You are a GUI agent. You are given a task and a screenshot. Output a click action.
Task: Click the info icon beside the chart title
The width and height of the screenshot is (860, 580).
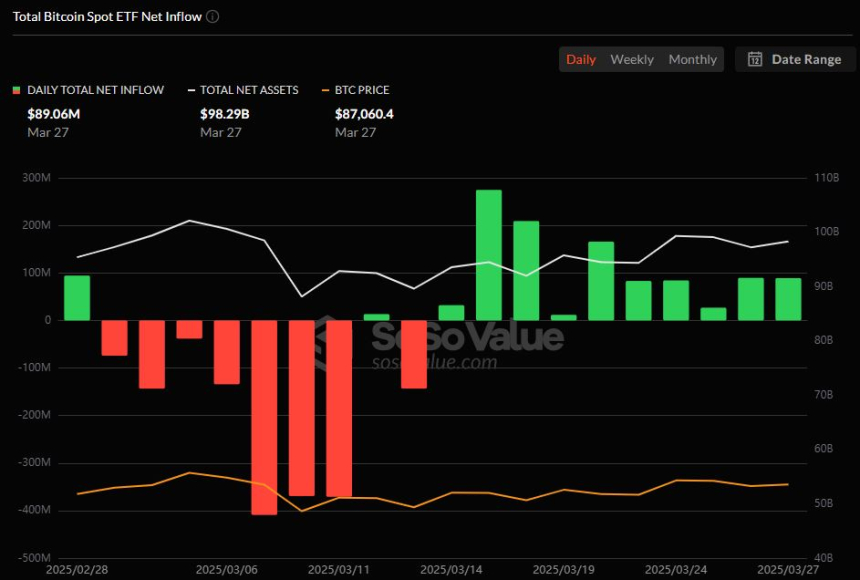tap(213, 17)
